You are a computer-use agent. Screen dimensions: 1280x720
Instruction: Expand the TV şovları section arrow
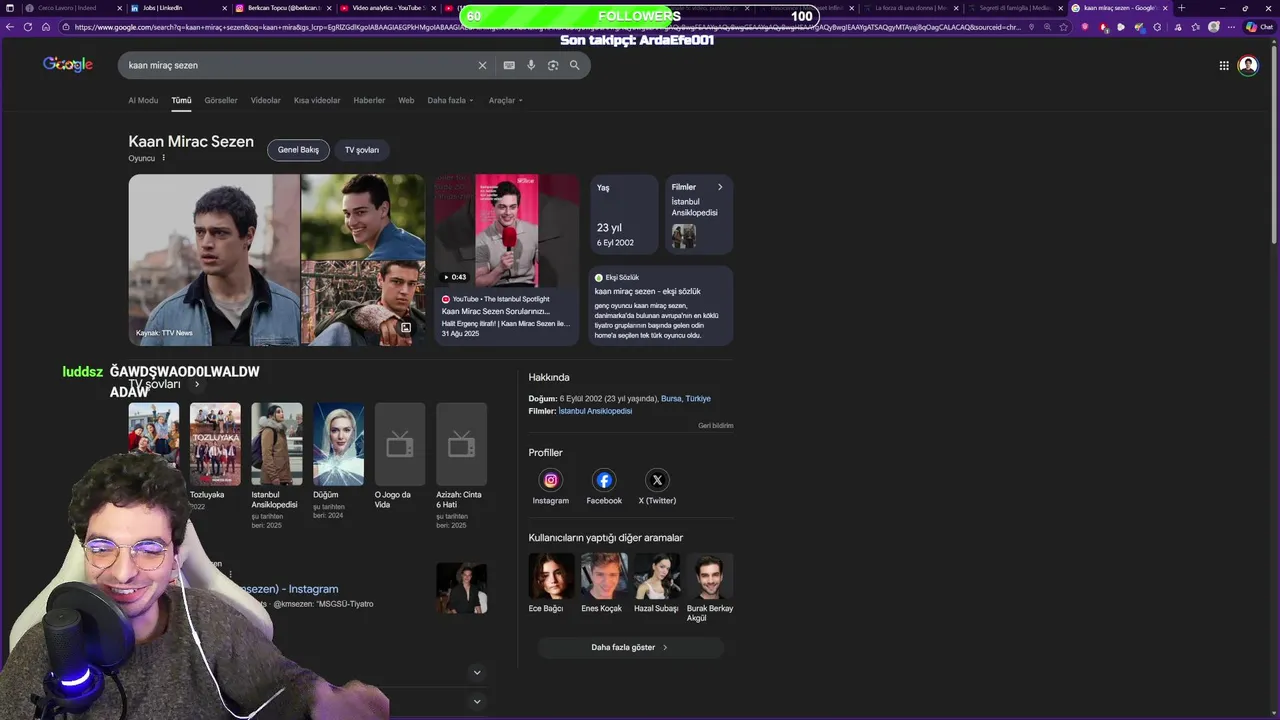(x=197, y=384)
